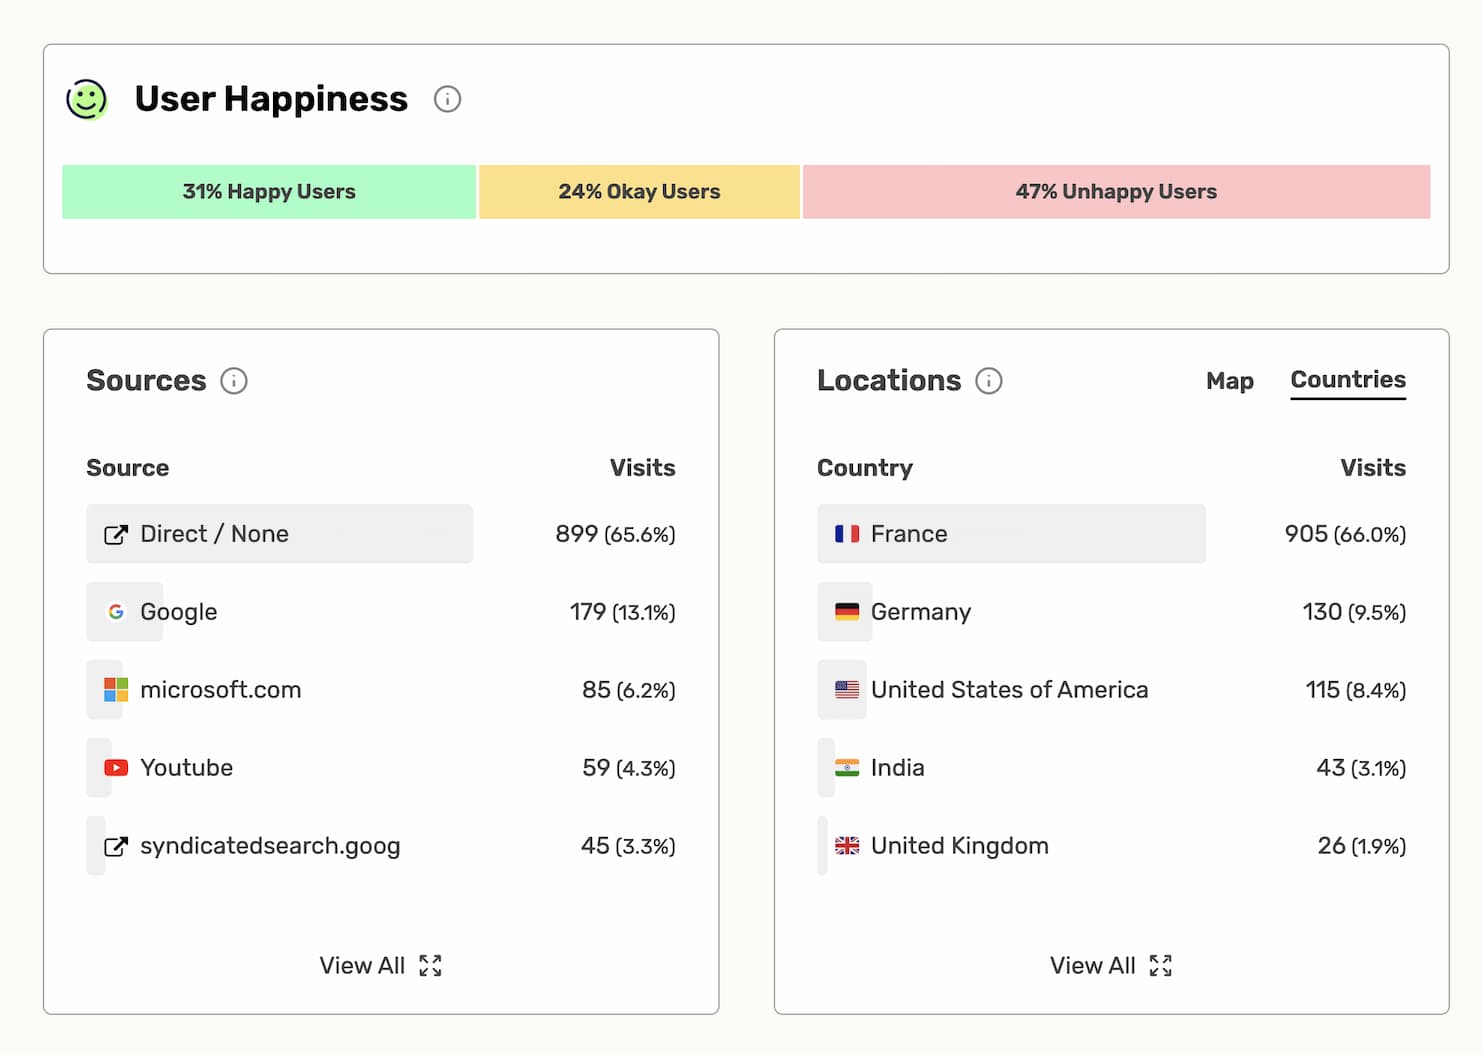The width and height of the screenshot is (1483, 1054).
Task: Click the syndicatedsearch.goog external link icon
Action: pyautogui.click(x=116, y=846)
